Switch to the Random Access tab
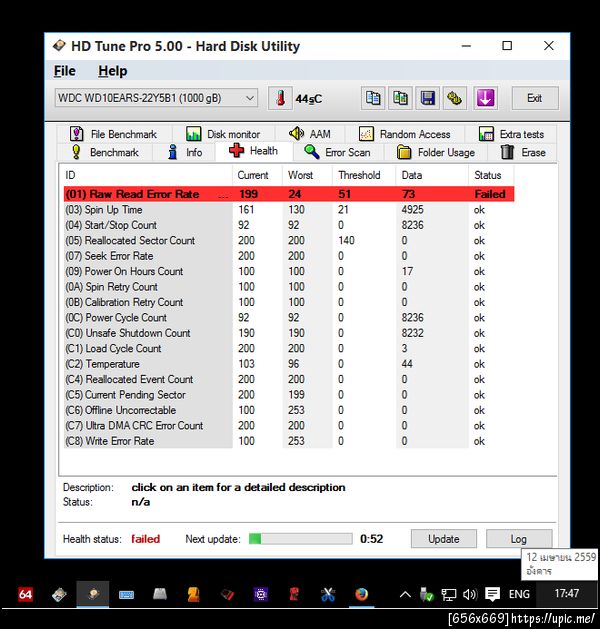The width and height of the screenshot is (600, 629). coord(405,134)
